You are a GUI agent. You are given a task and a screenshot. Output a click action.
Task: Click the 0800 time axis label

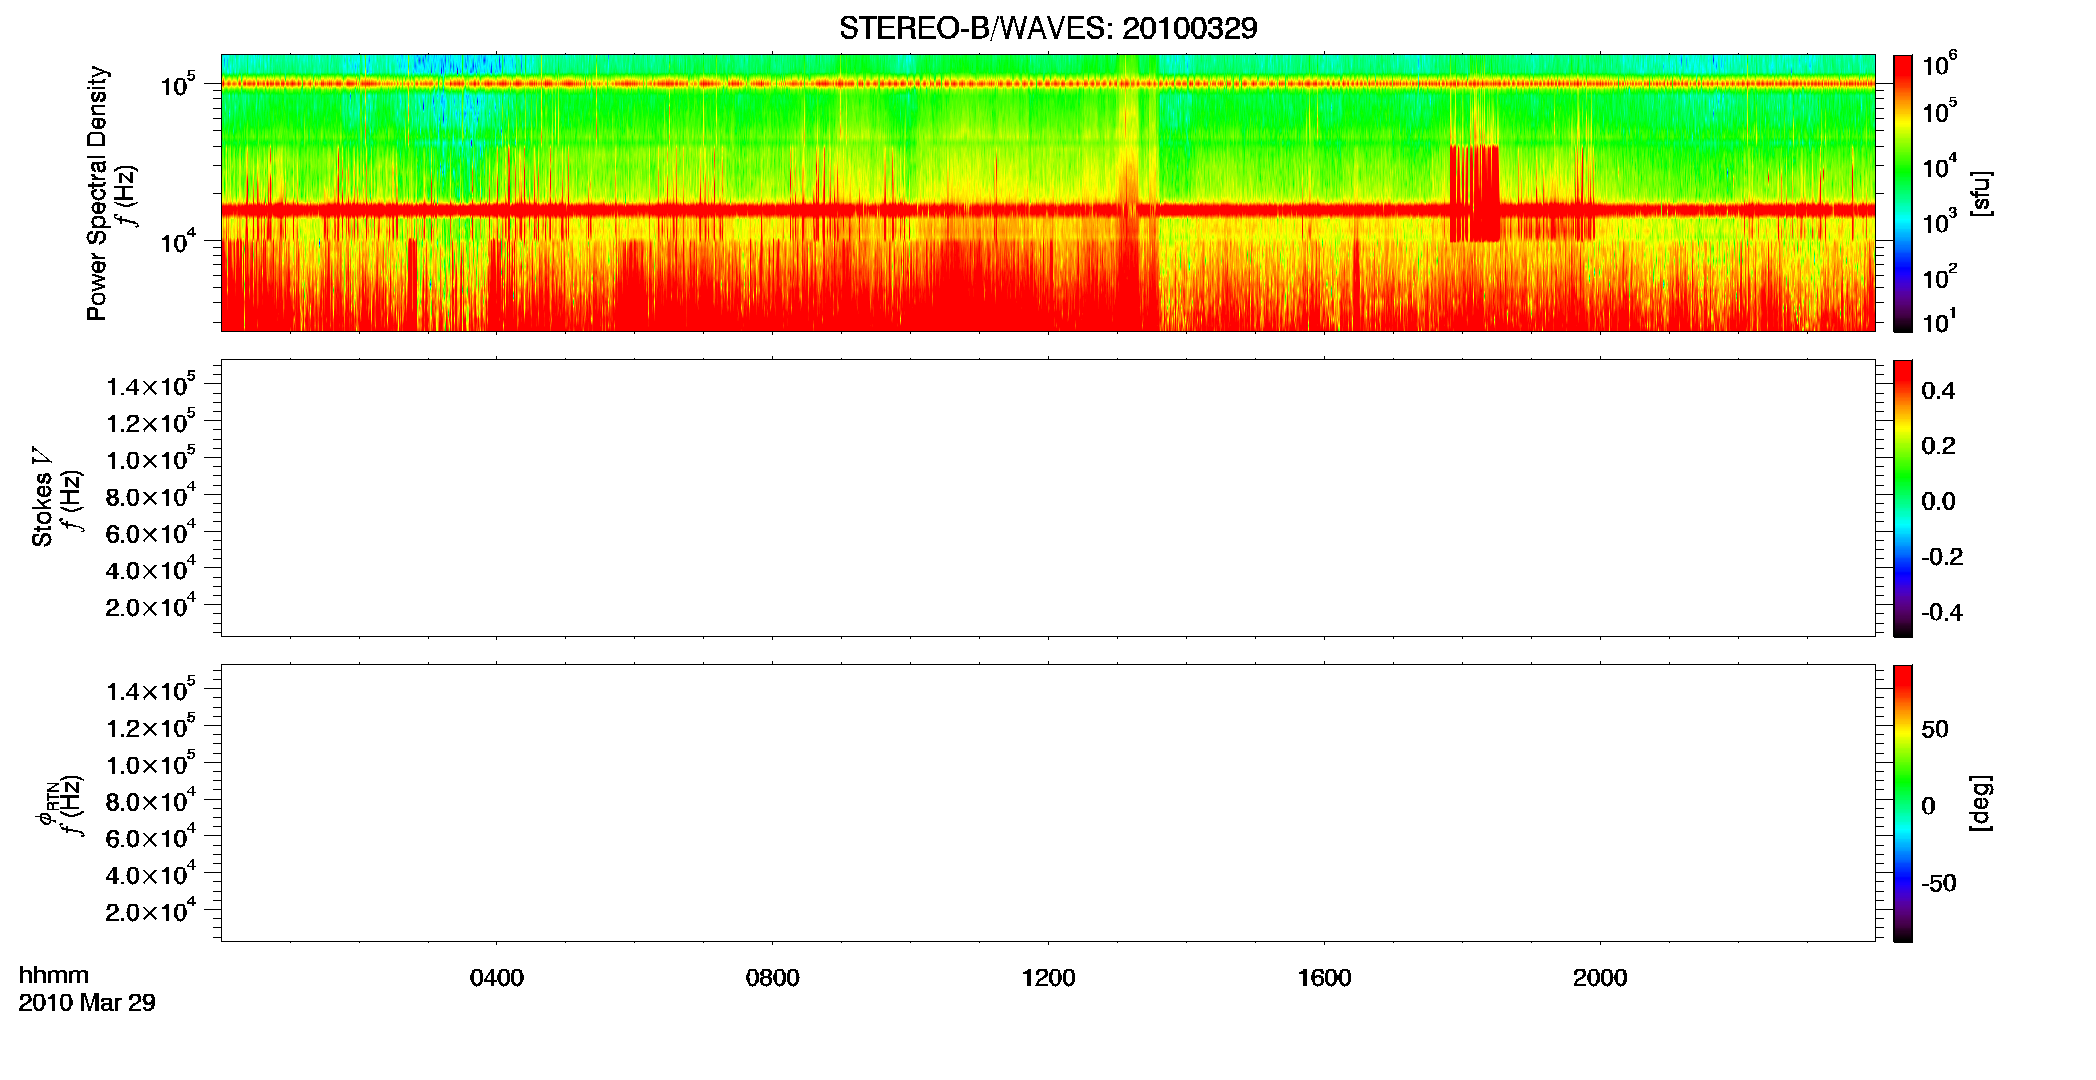pyautogui.click(x=773, y=978)
